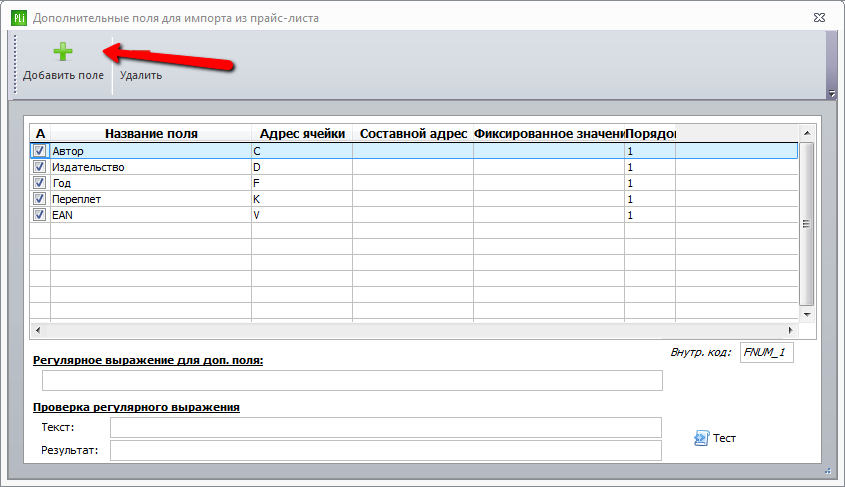Click the vertical scrollbar down arrow
845x487 pixels.
pos(807,315)
